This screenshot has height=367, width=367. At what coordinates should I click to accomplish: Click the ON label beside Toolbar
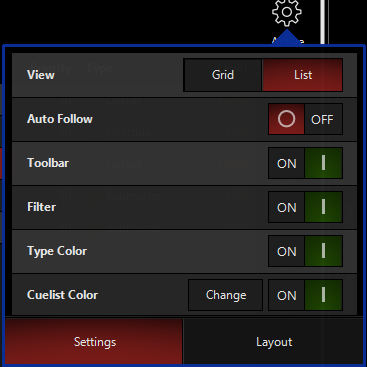(287, 163)
